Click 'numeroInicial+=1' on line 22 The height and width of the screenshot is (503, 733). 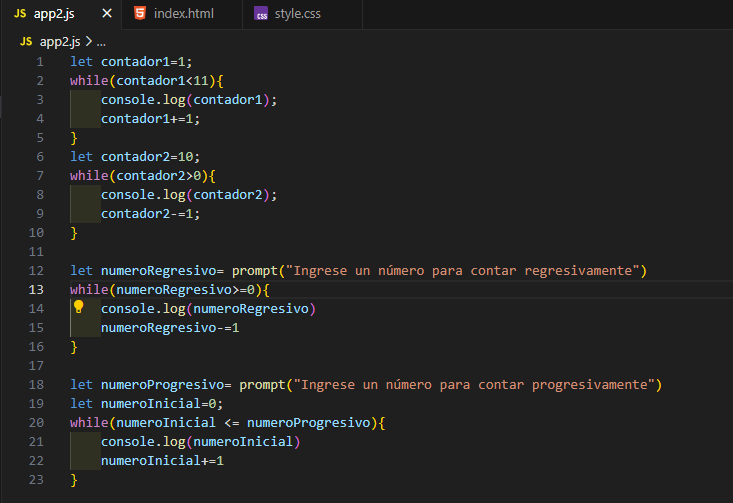coord(162,460)
